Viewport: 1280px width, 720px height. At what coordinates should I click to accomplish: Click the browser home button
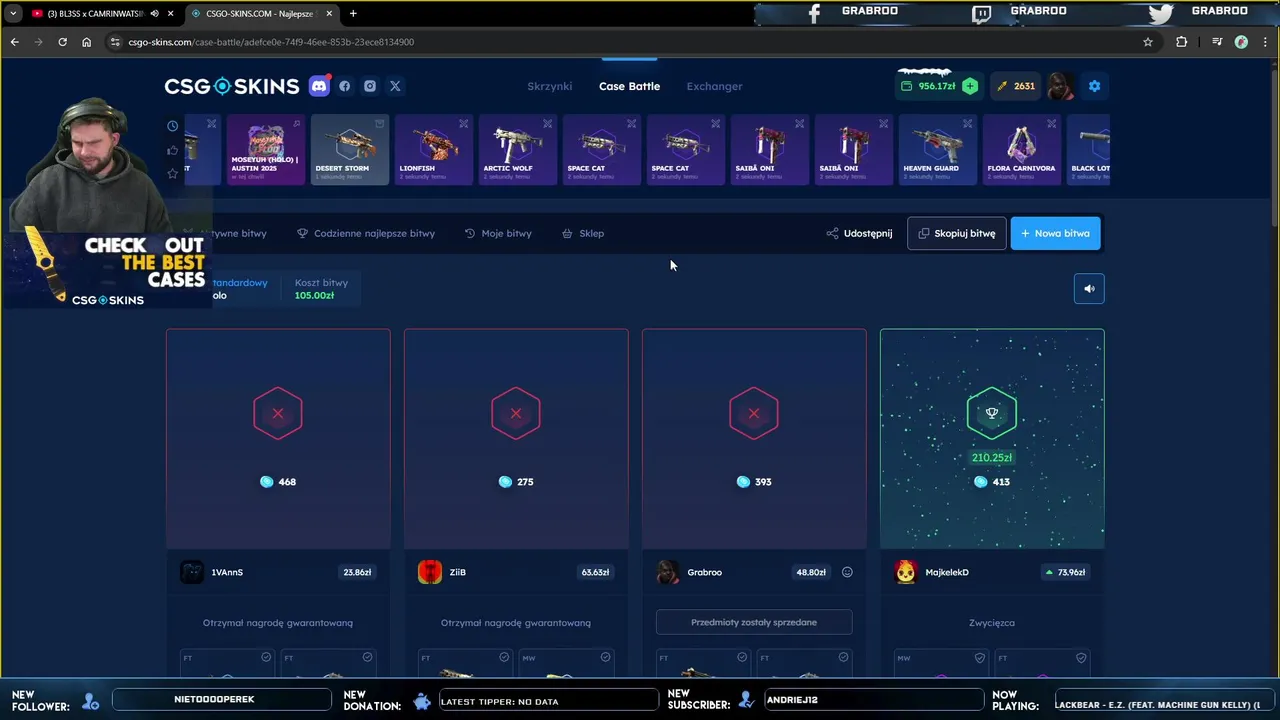pos(87,42)
